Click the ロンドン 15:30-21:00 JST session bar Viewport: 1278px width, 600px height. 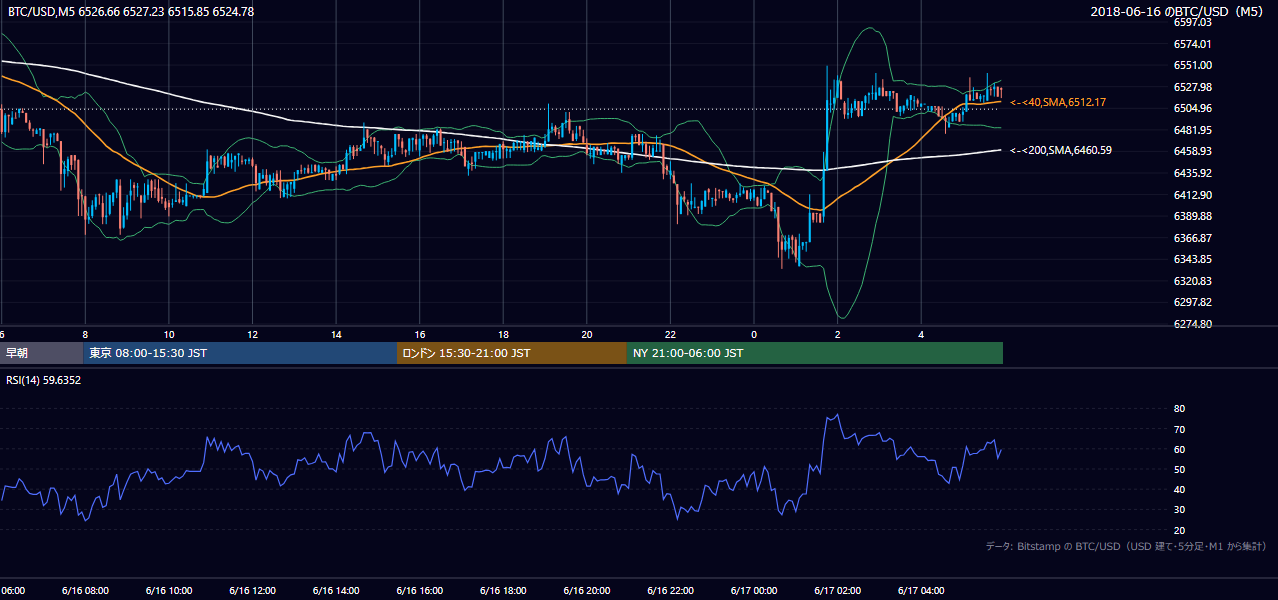(x=512, y=353)
